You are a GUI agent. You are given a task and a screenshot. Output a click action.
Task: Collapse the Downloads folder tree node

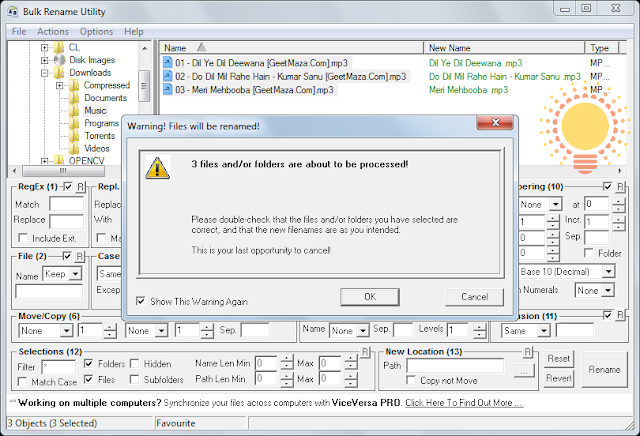(44, 73)
